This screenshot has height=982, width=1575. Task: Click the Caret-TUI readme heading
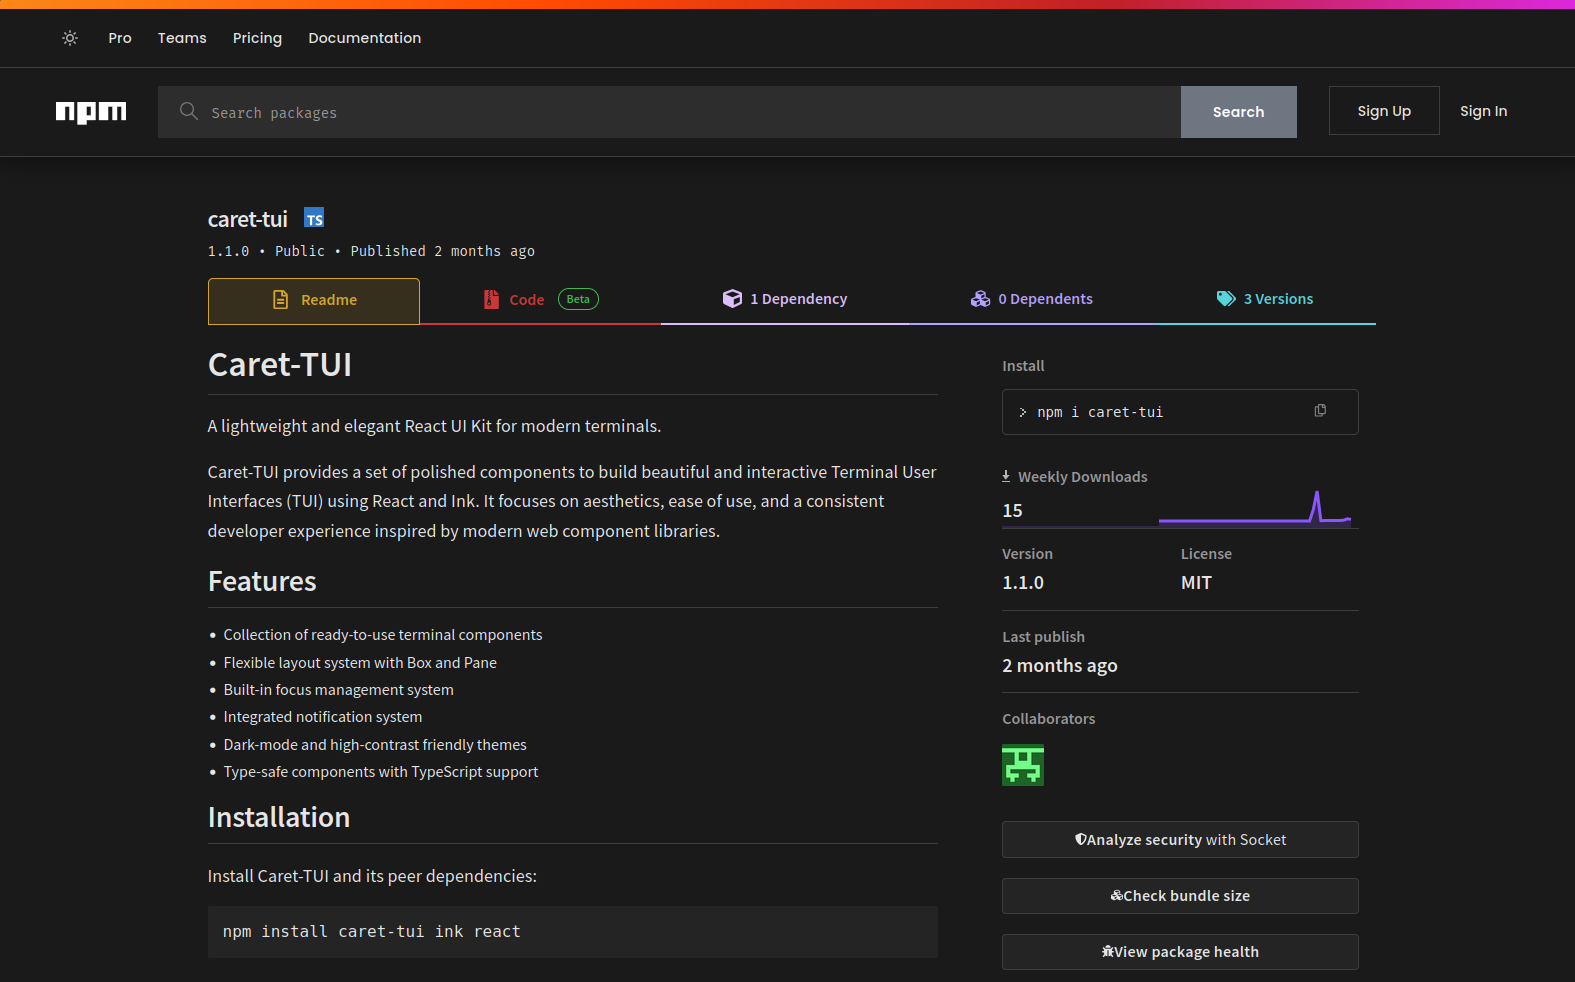[x=280, y=365]
